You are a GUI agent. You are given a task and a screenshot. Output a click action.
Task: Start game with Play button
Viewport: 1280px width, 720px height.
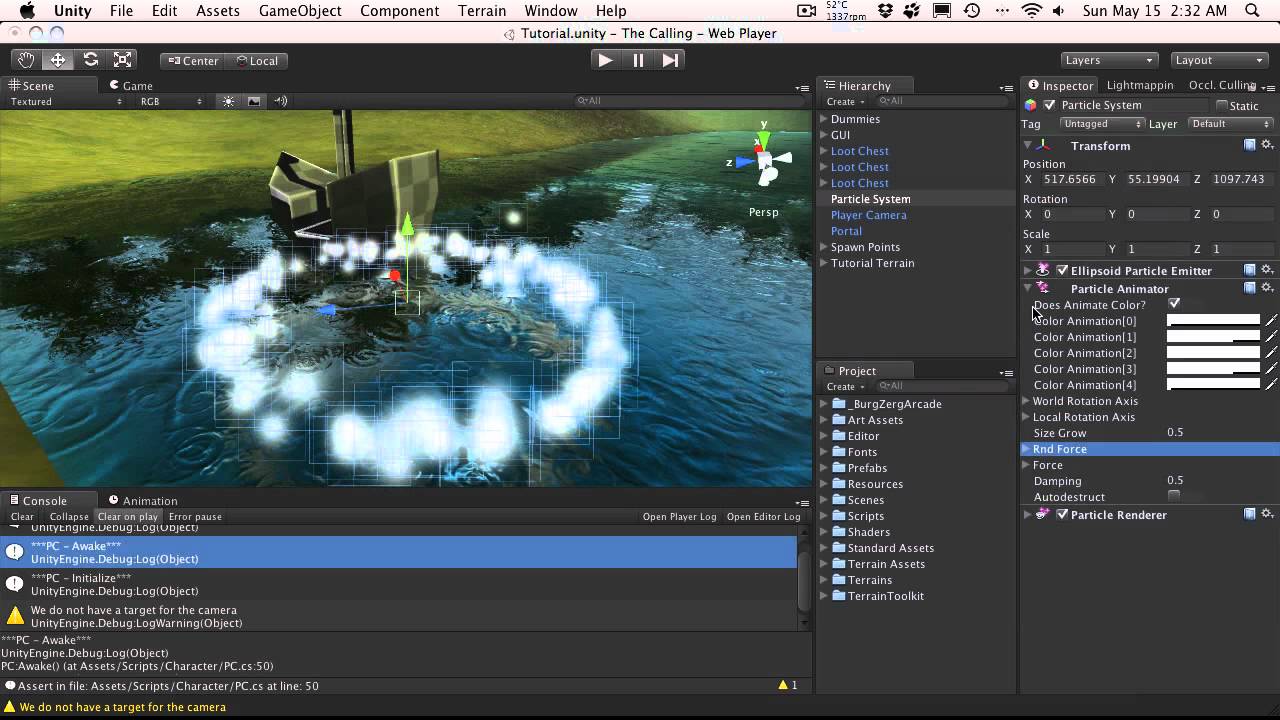(605, 60)
